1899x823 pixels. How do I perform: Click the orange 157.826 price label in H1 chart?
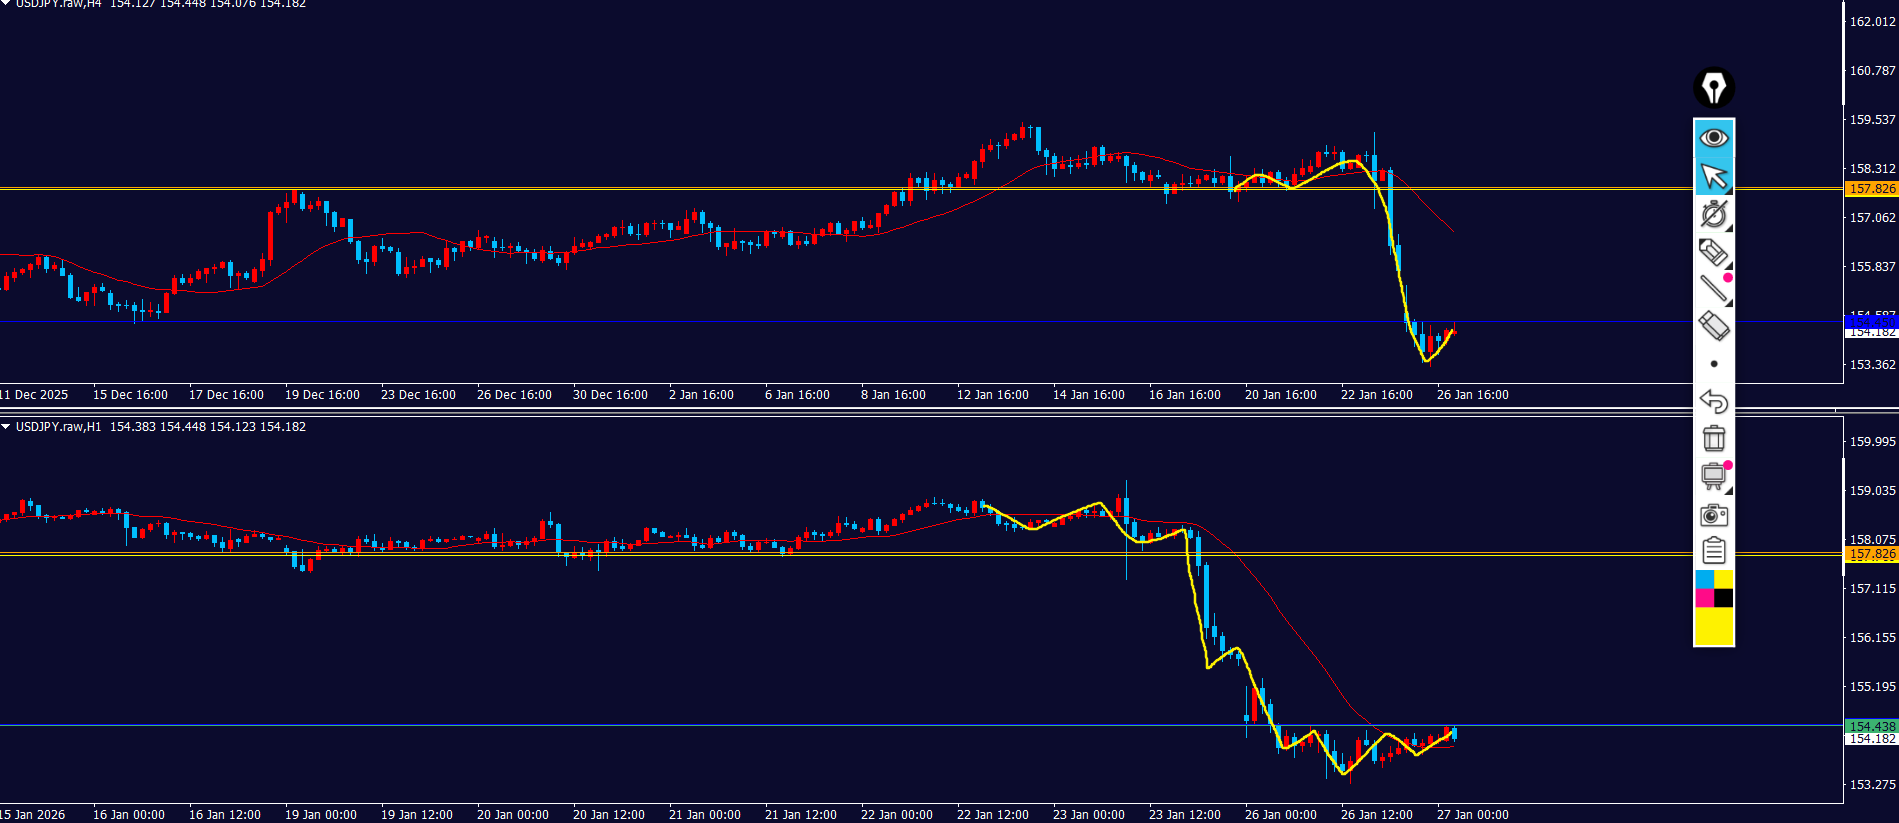point(1871,554)
